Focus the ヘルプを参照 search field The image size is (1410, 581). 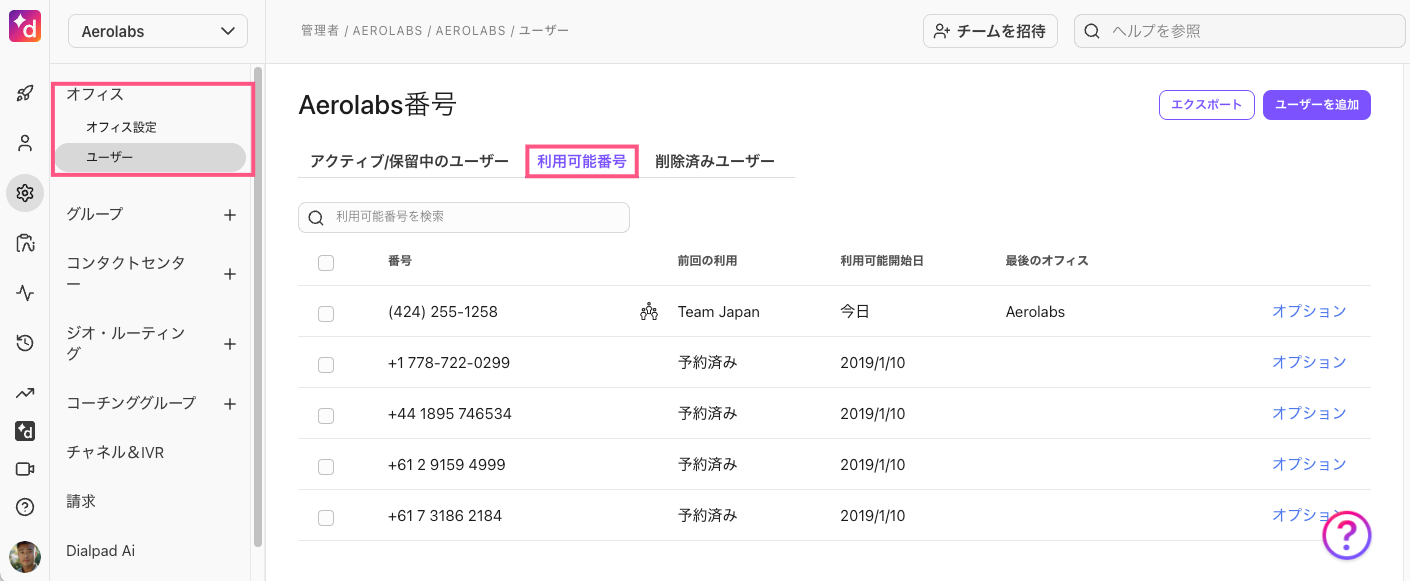(1239, 31)
